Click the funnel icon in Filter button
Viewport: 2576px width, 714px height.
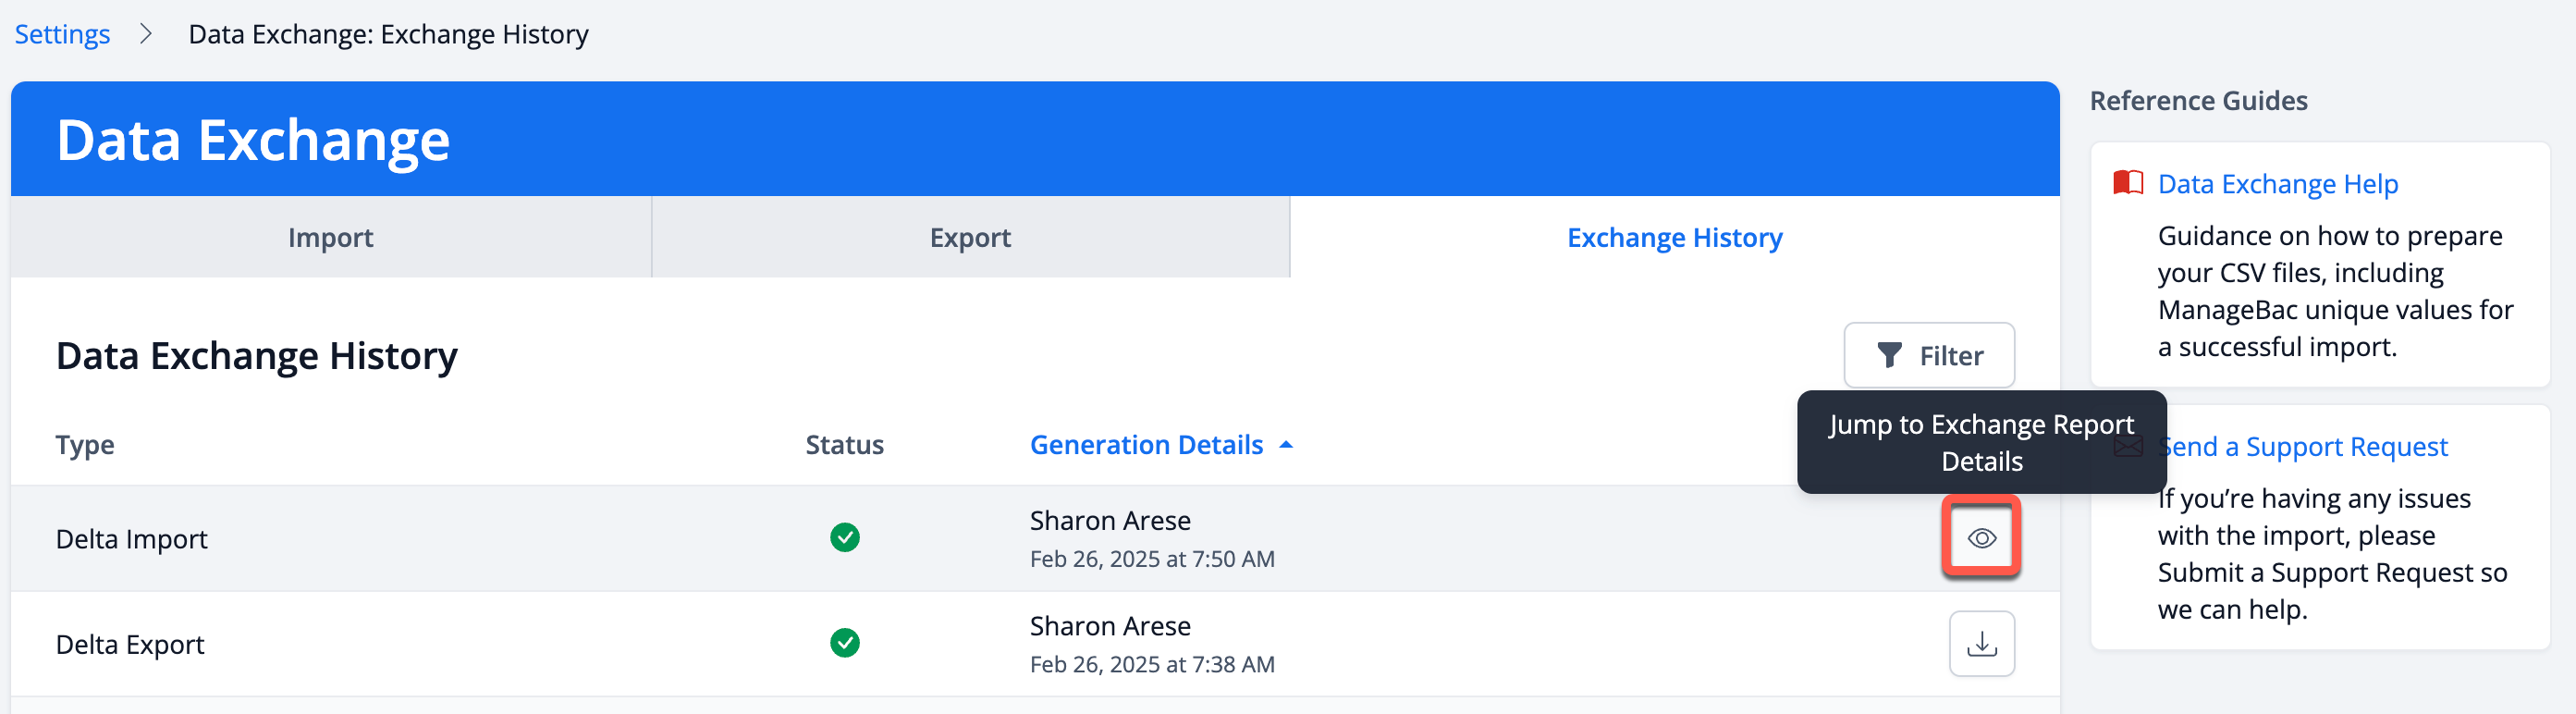tap(1889, 355)
